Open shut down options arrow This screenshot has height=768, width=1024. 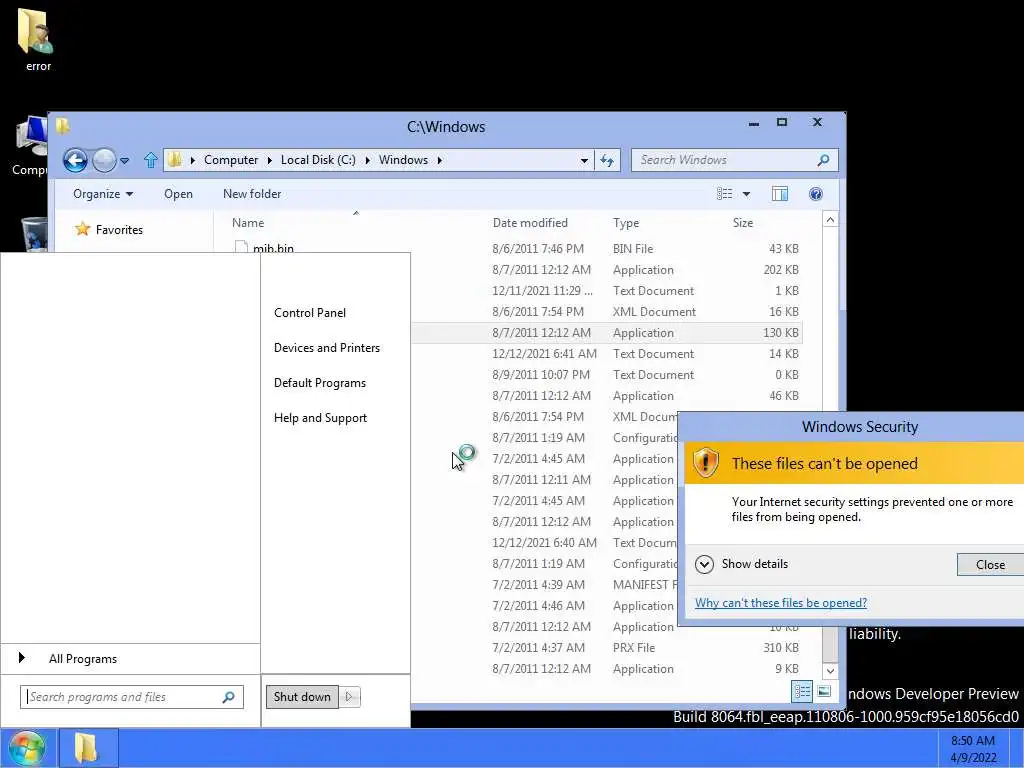tap(349, 697)
